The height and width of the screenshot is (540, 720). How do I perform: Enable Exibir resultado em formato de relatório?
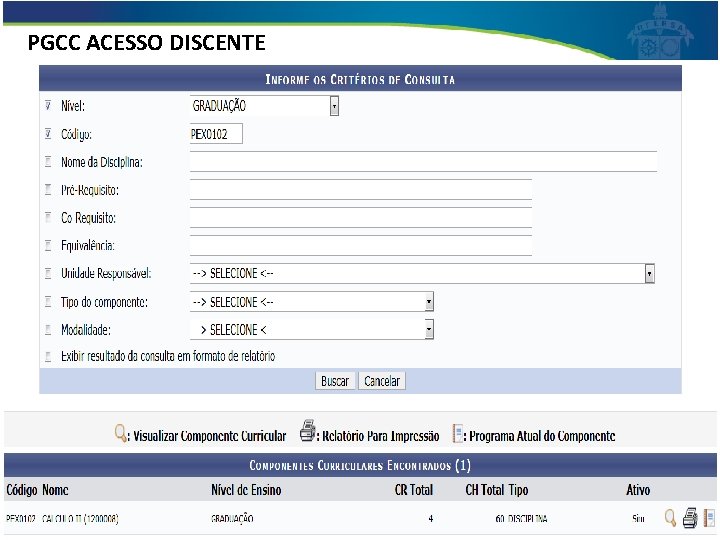coord(48,356)
